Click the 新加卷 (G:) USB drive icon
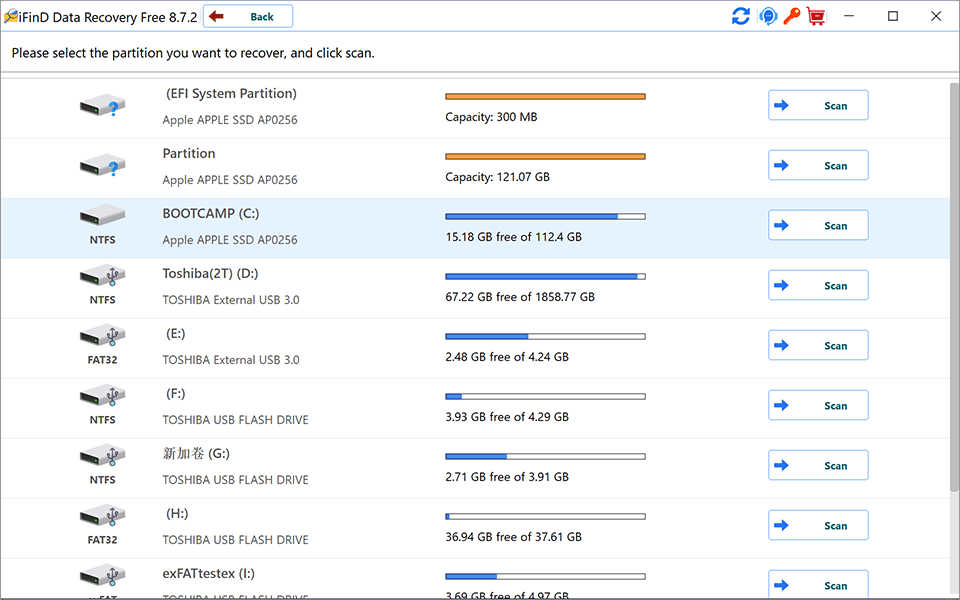Screen dimensions: 960x600 tap(102, 456)
